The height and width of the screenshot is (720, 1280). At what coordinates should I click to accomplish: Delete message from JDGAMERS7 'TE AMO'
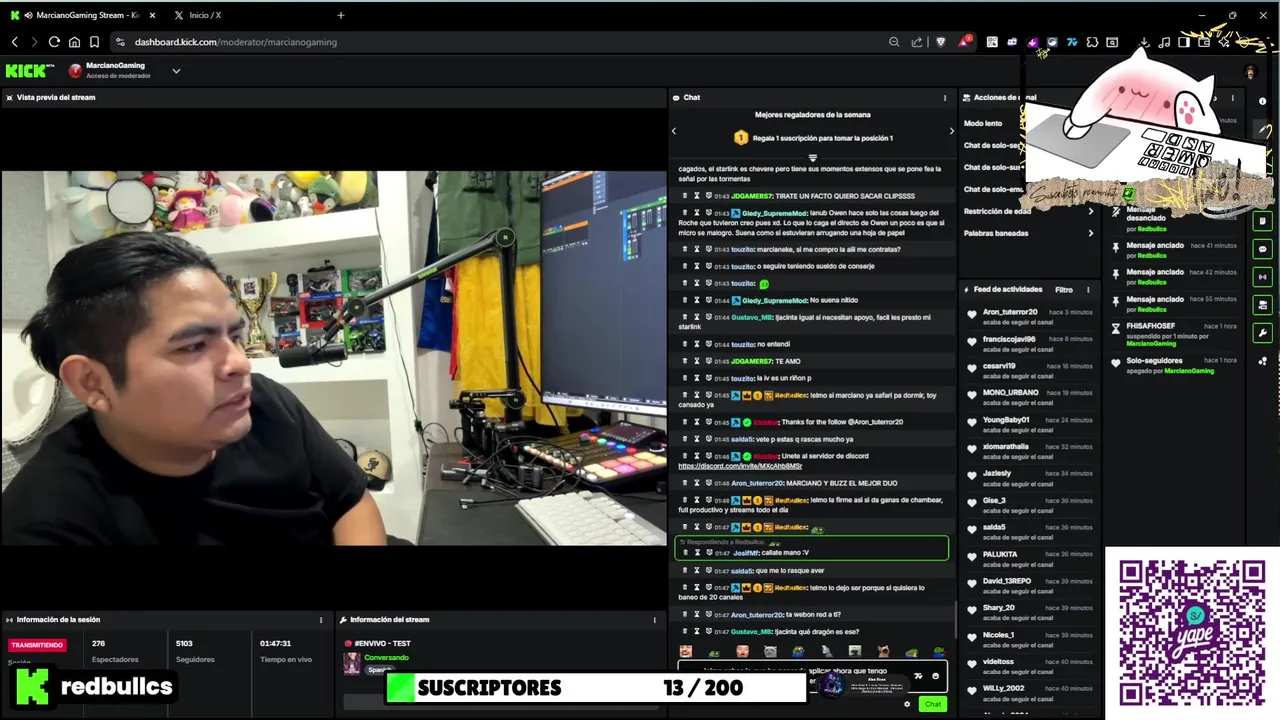pyautogui.click(x=685, y=361)
